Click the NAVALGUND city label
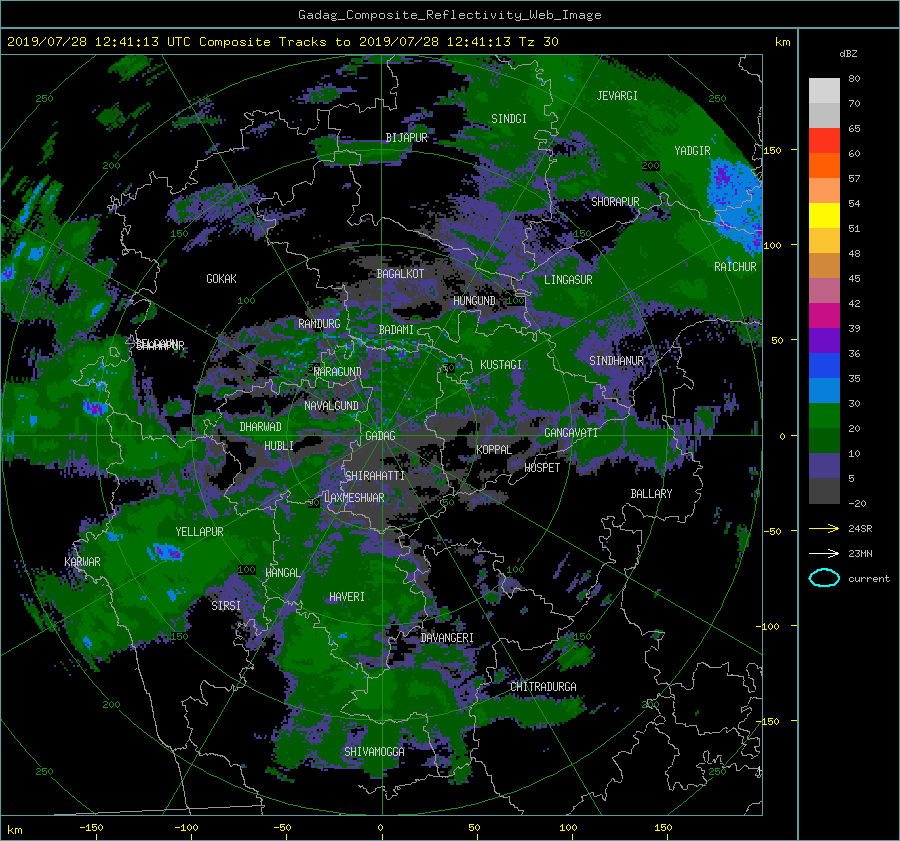 (x=331, y=406)
